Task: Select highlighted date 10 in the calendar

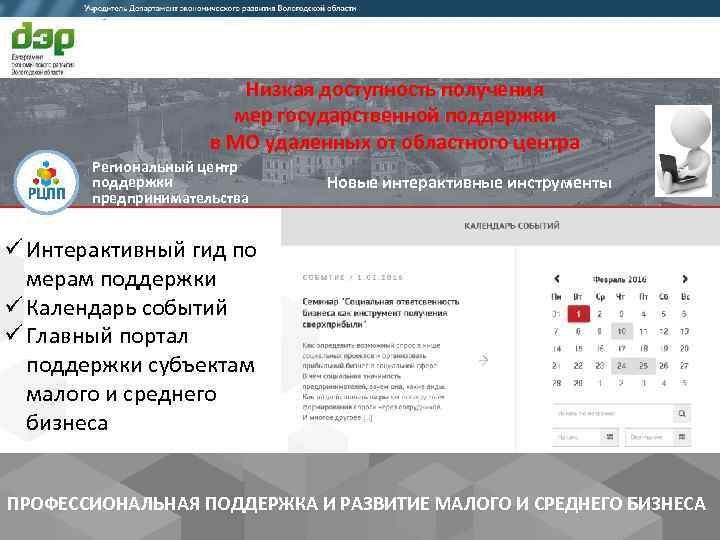Action: 622,331
